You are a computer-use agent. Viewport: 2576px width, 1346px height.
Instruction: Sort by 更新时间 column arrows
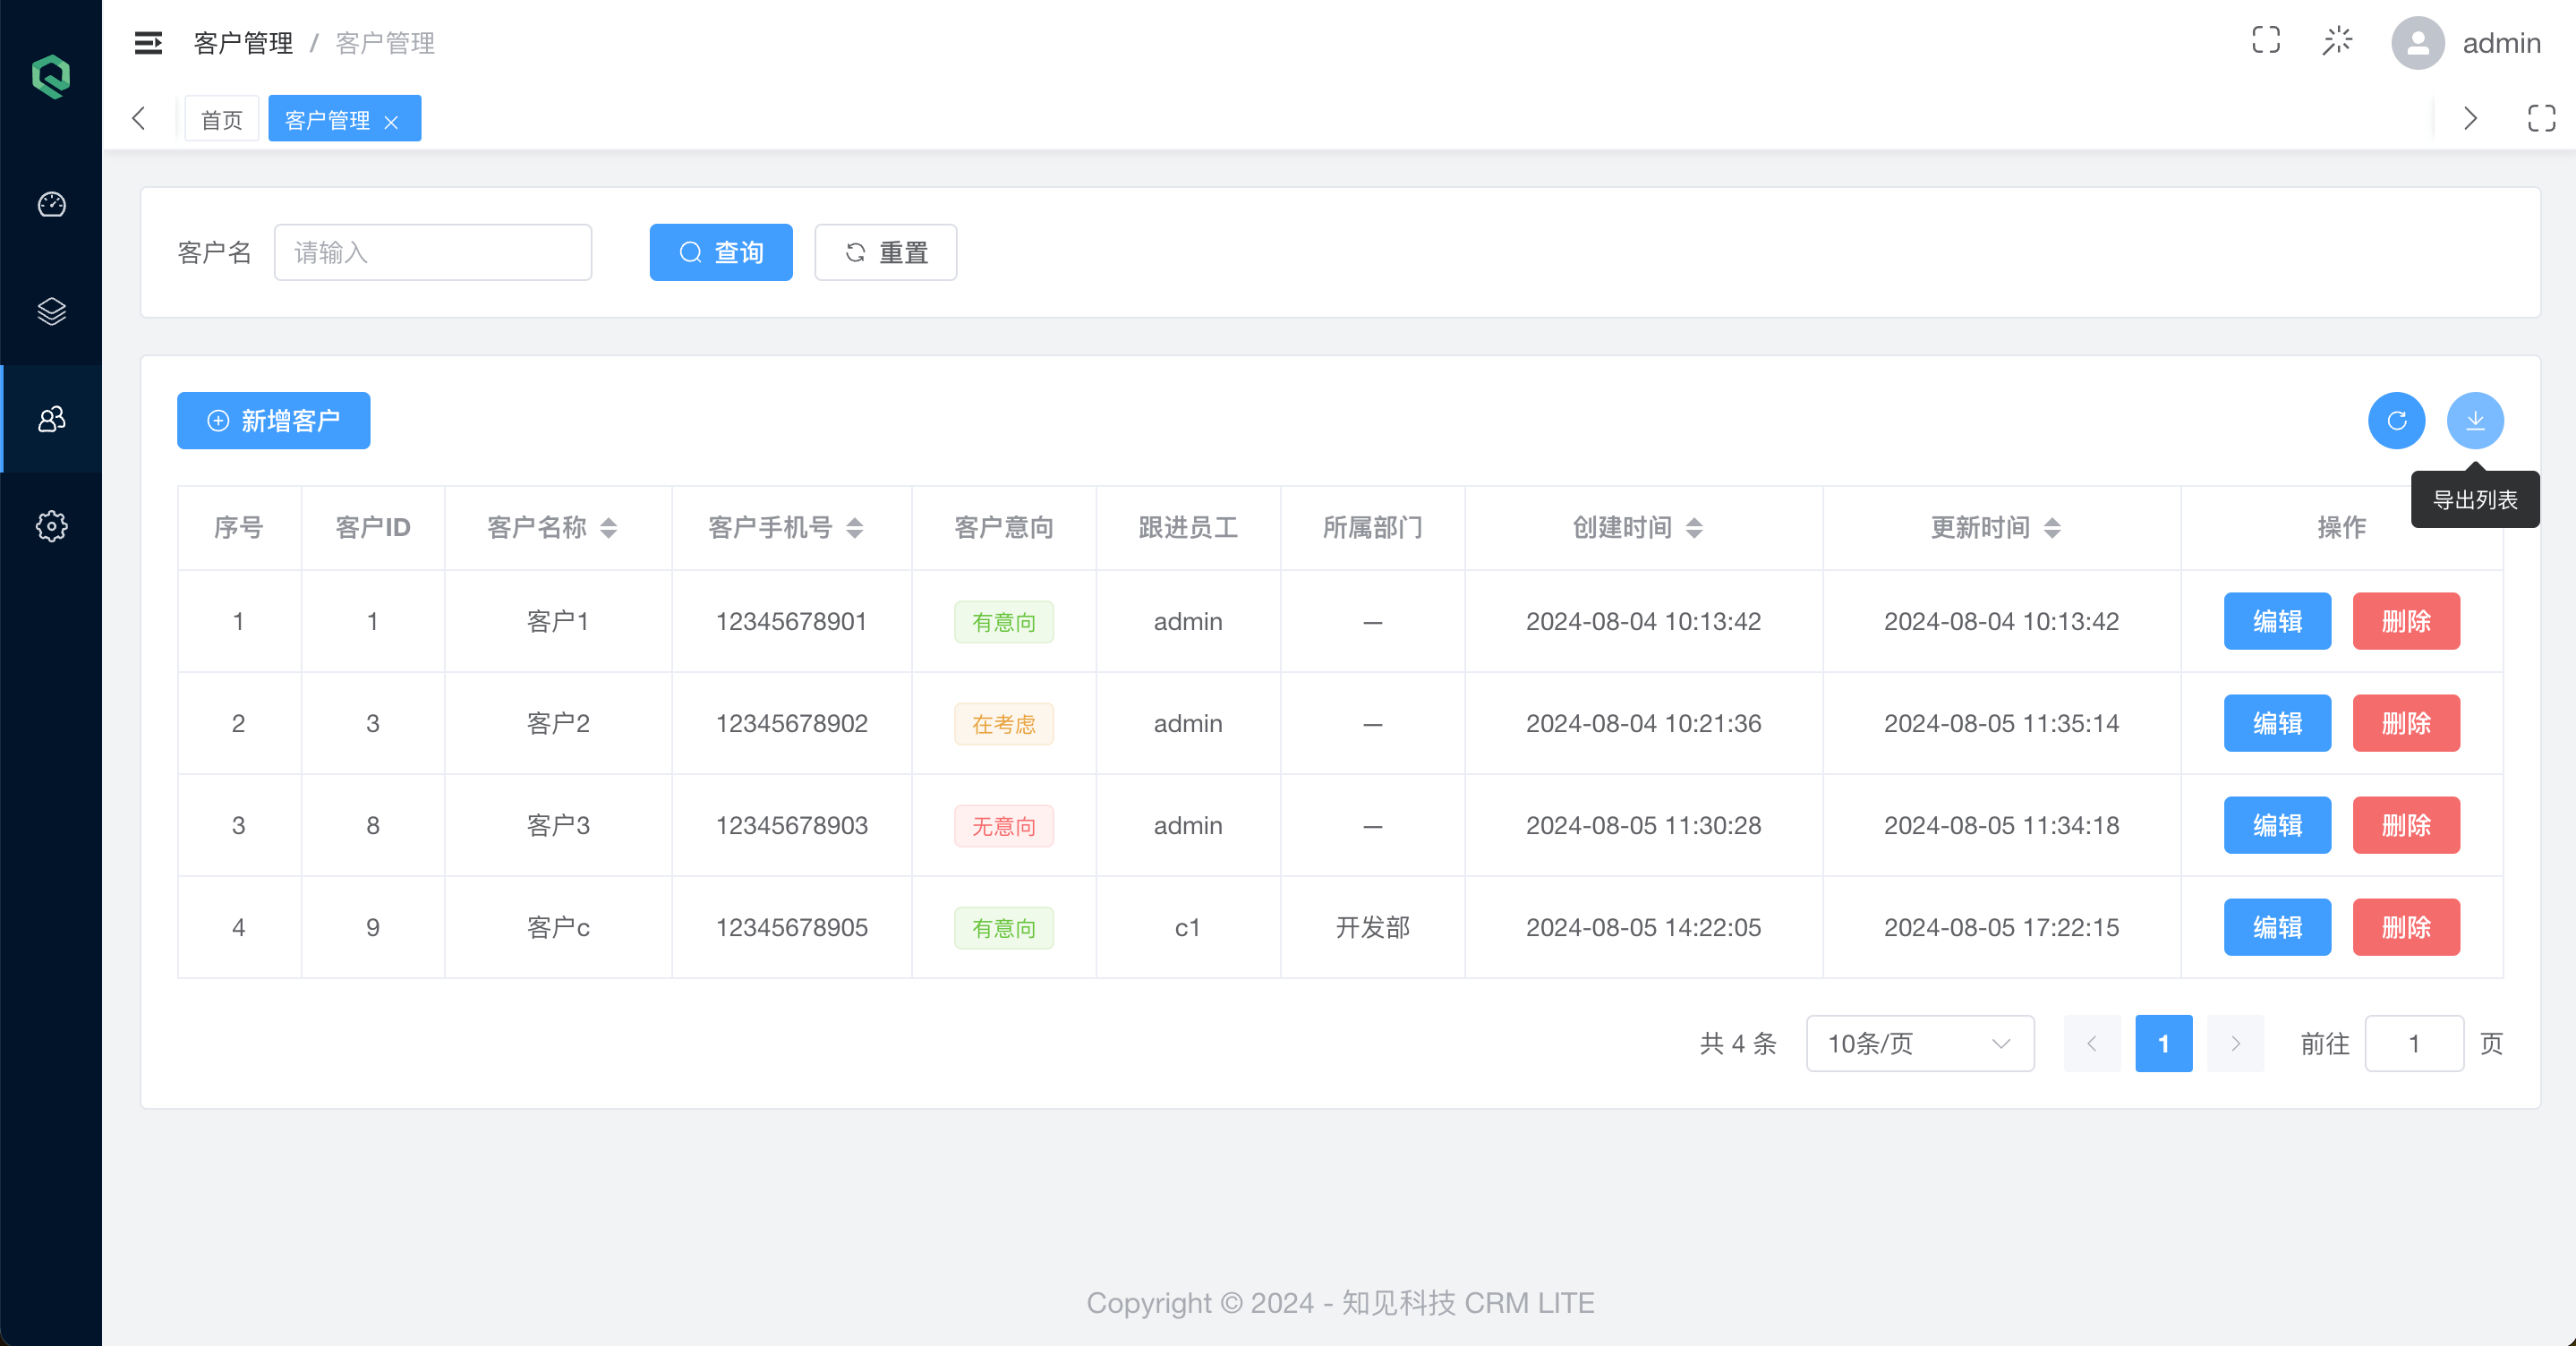coord(2052,528)
